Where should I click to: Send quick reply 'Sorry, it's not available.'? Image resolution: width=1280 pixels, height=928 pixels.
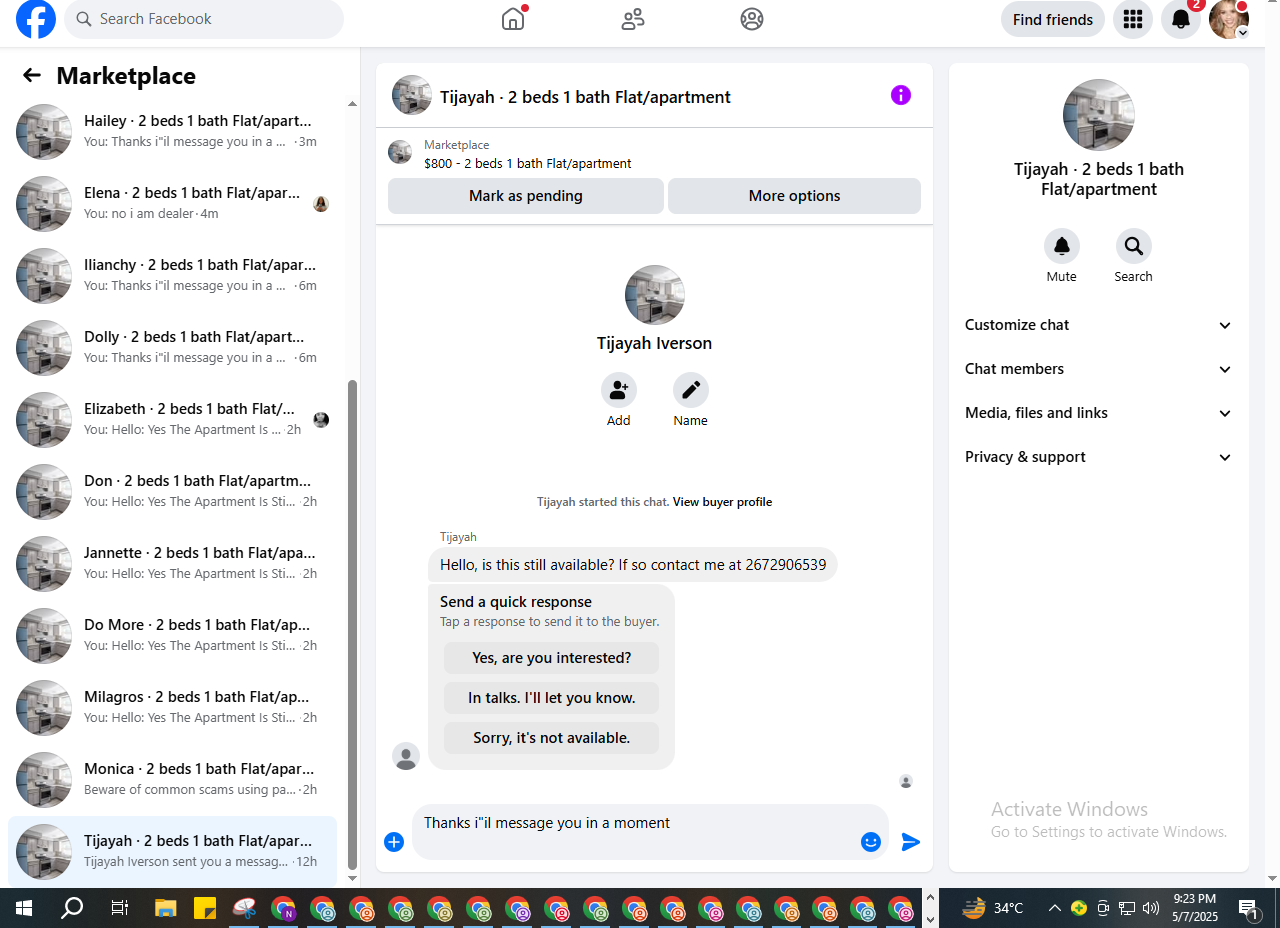(x=552, y=738)
